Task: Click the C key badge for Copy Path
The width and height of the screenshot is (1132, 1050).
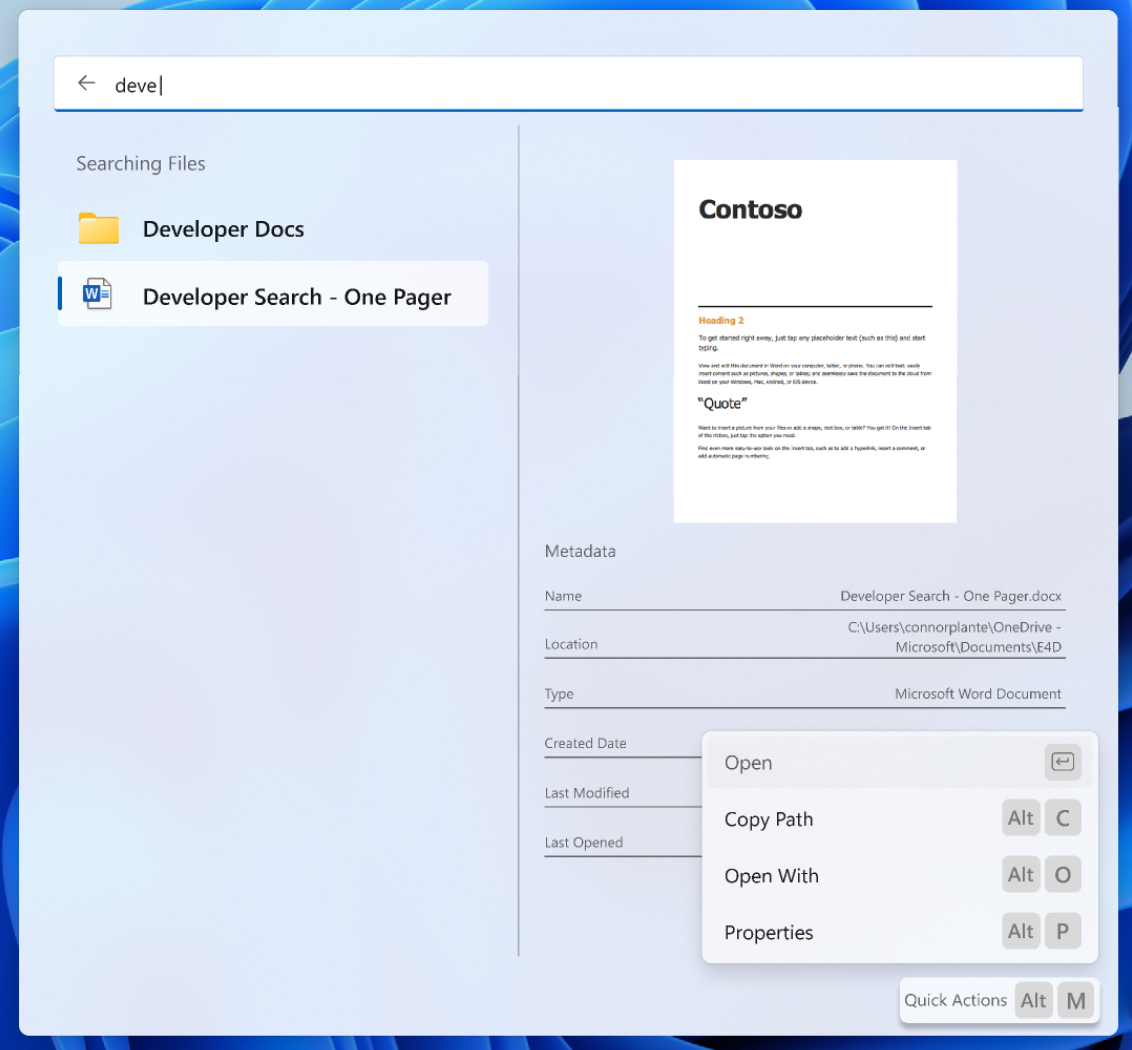Action: pyautogui.click(x=1062, y=819)
